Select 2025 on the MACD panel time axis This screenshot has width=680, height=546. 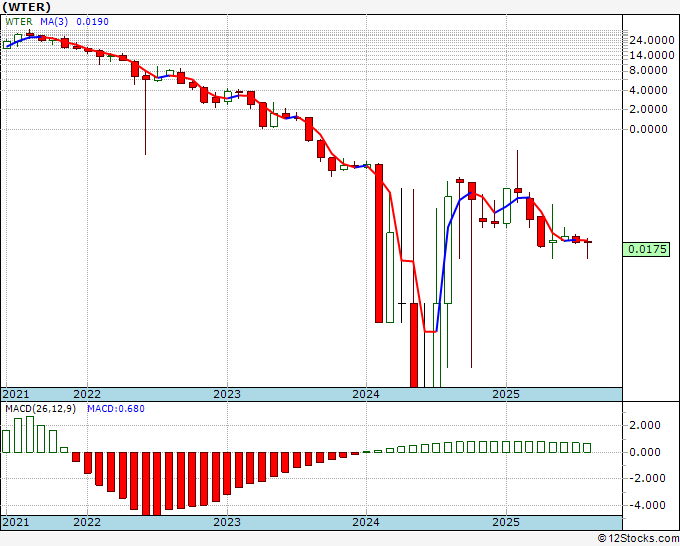point(506,522)
